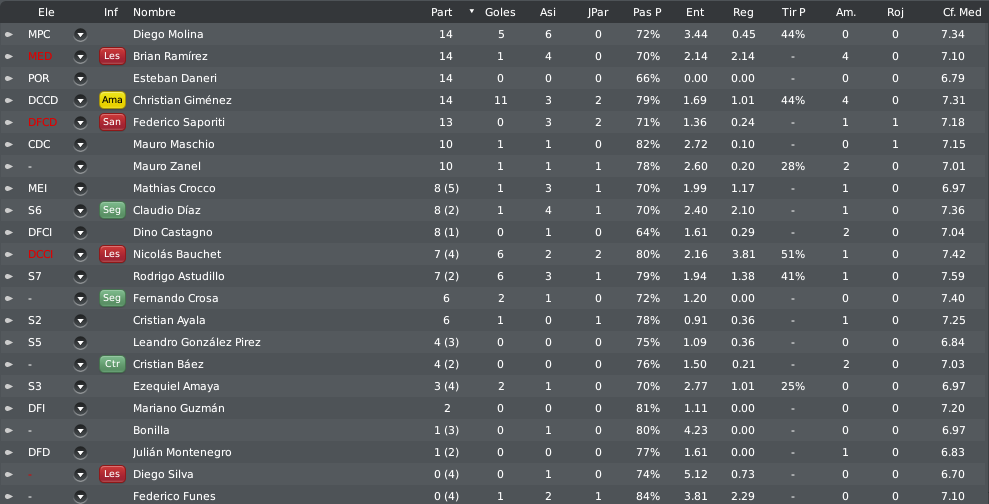Click the Part column sort arrow
This screenshot has height=504, width=989.
click(472, 11)
